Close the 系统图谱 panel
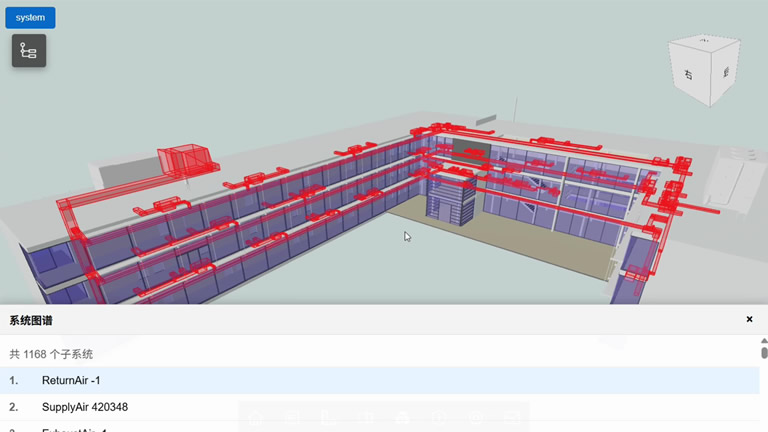 pos(749,319)
